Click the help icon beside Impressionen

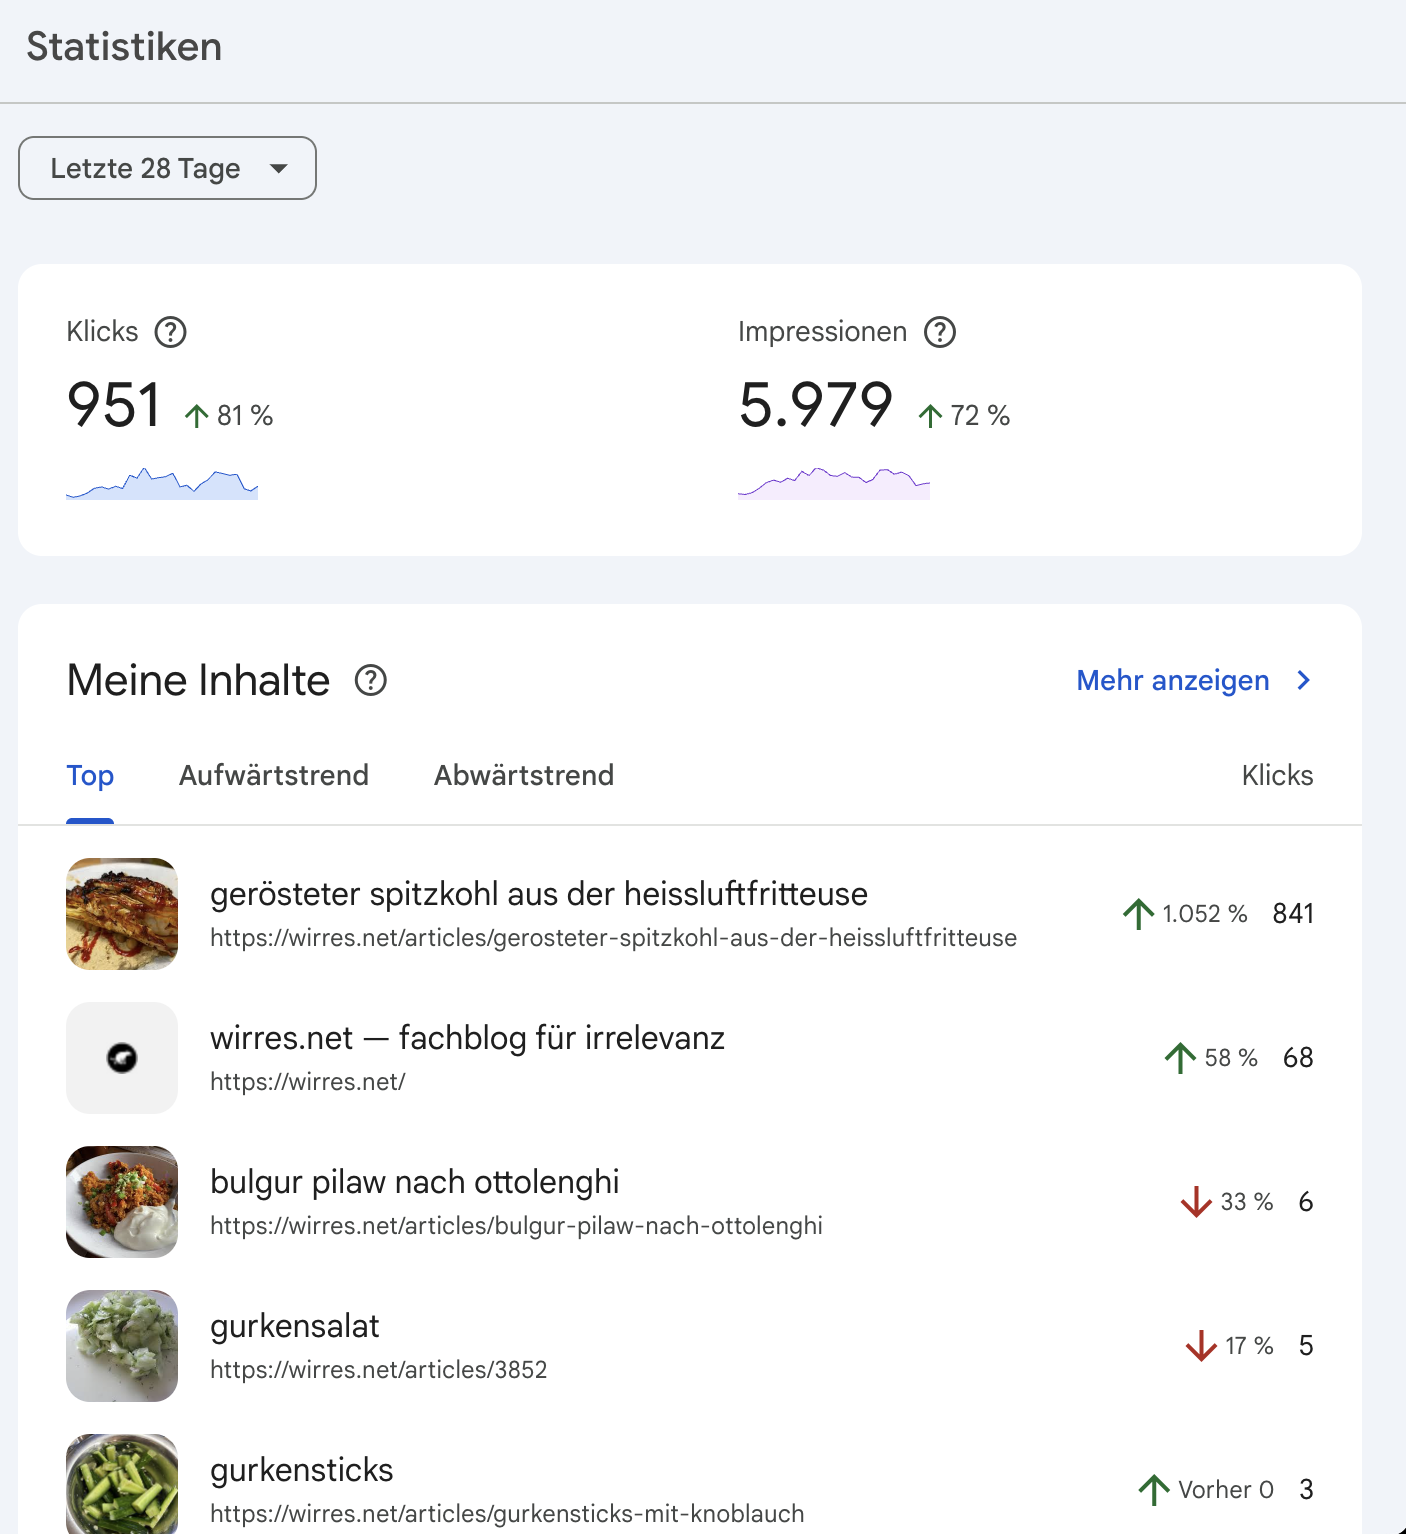939,332
